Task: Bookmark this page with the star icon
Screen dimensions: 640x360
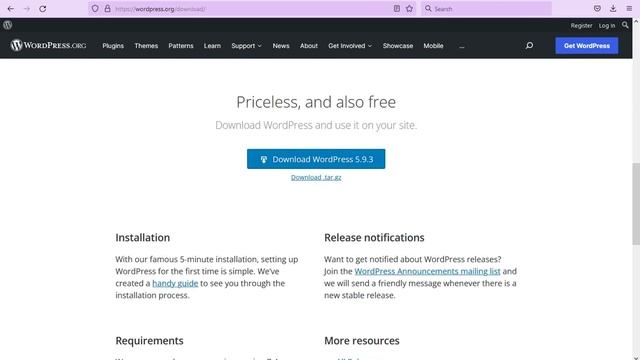Action: [x=409, y=9]
